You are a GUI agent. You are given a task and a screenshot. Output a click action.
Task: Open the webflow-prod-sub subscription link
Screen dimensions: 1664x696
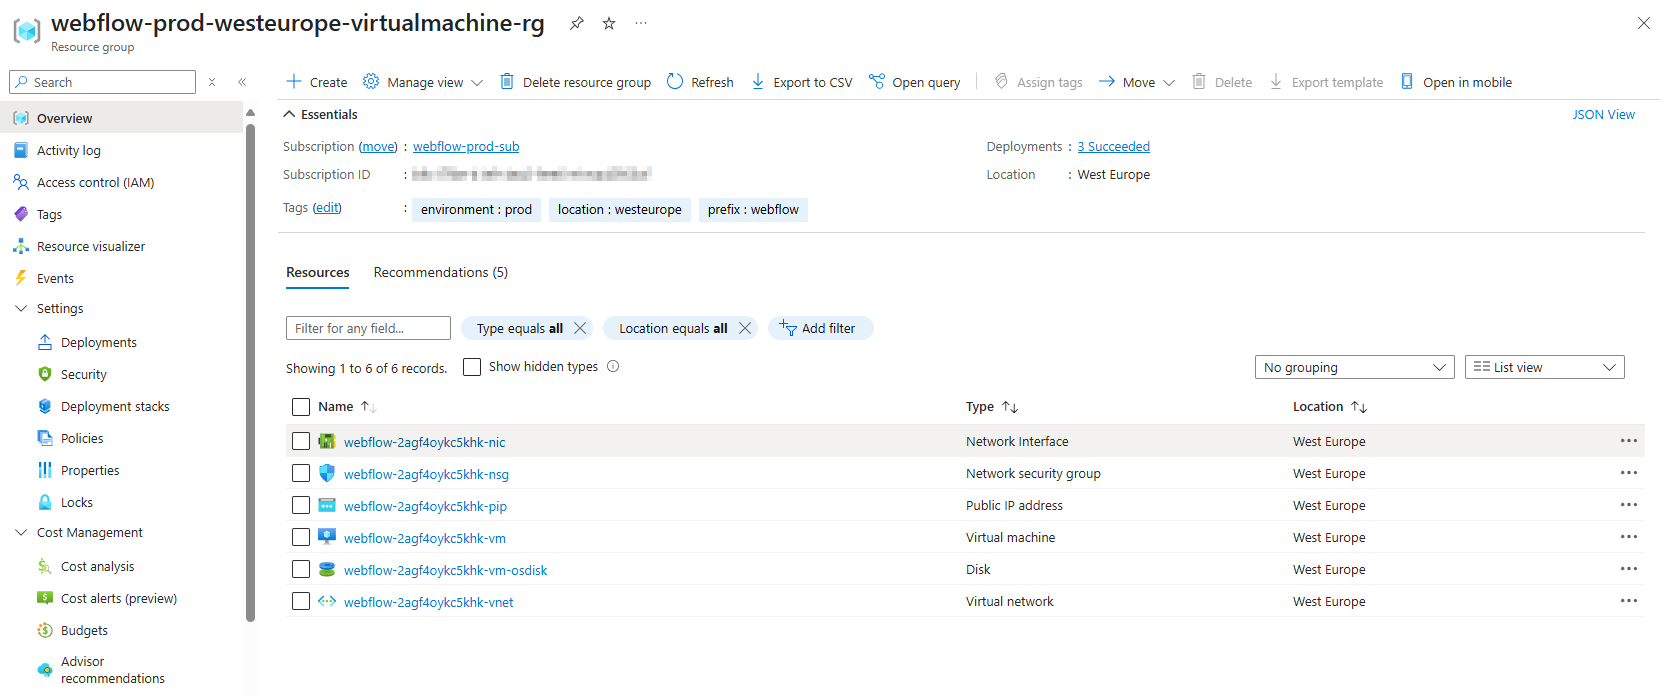pyautogui.click(x=466, y=147)
